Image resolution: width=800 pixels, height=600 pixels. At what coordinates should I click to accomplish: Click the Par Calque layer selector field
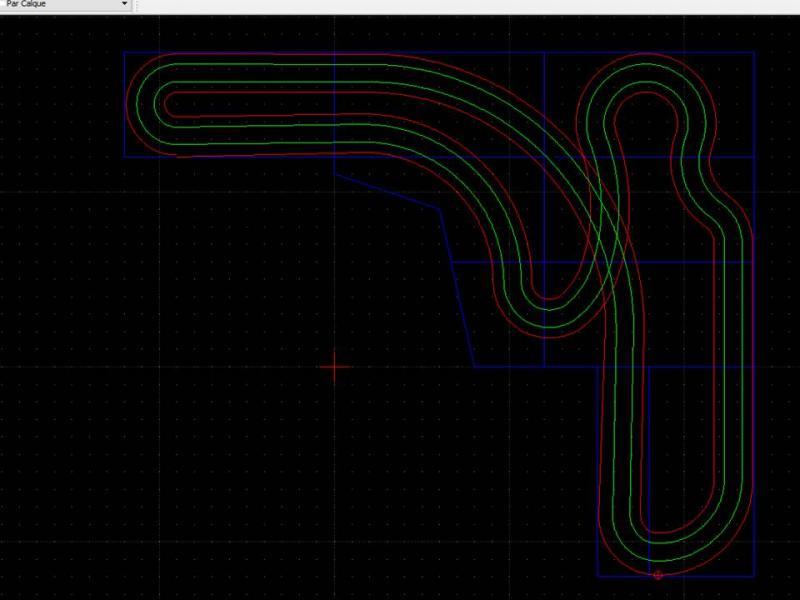pyautogui.click(x=60, y=5)
